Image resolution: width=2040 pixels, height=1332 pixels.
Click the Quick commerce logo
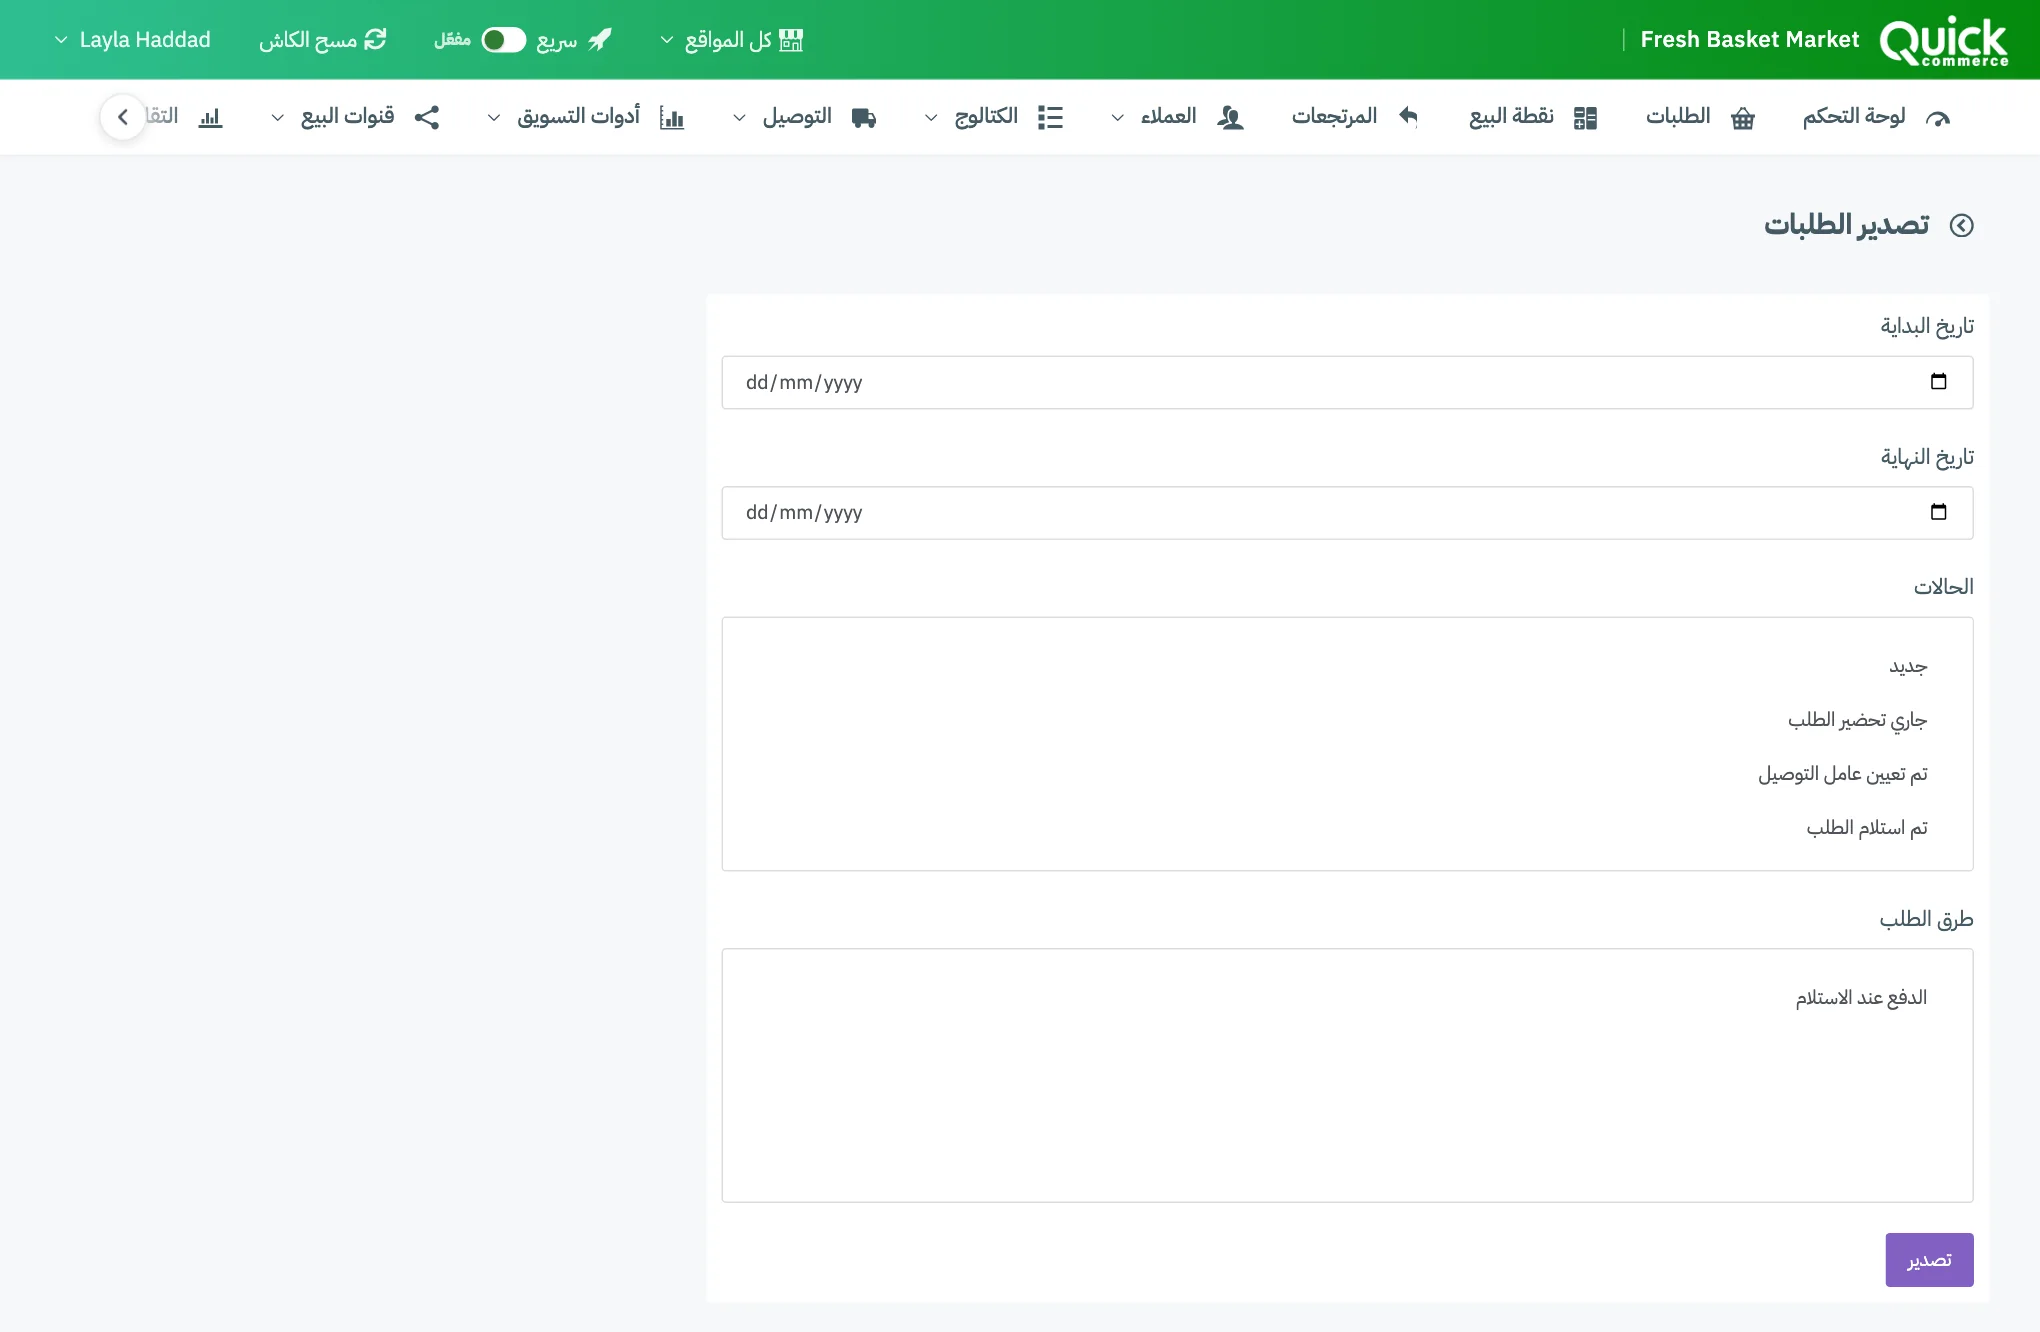click(1943, 41)
